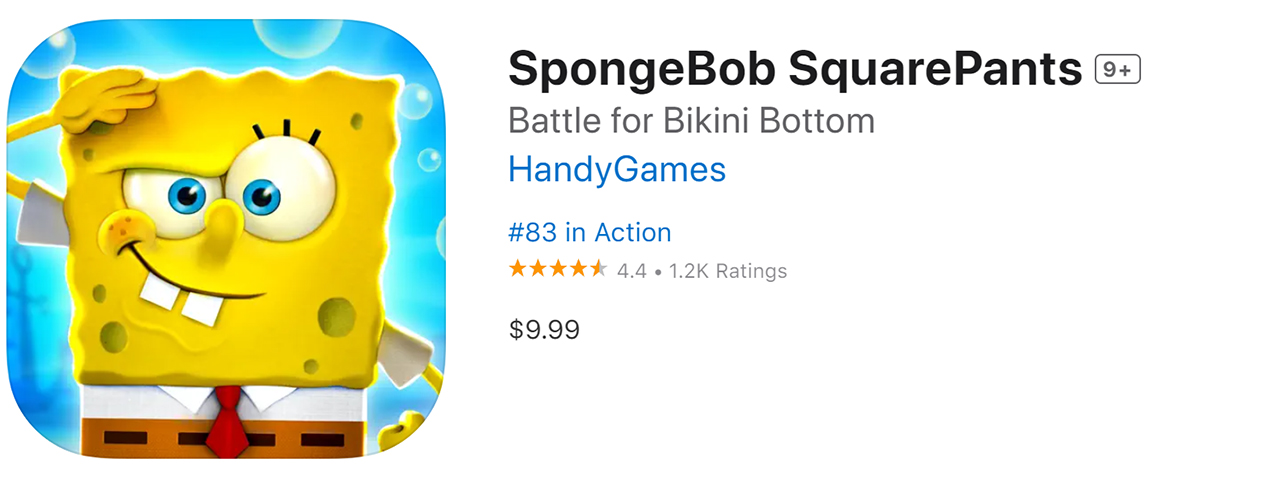Click the 1.2K Ratings count text

pyautogui.click(x=728, y=271)
